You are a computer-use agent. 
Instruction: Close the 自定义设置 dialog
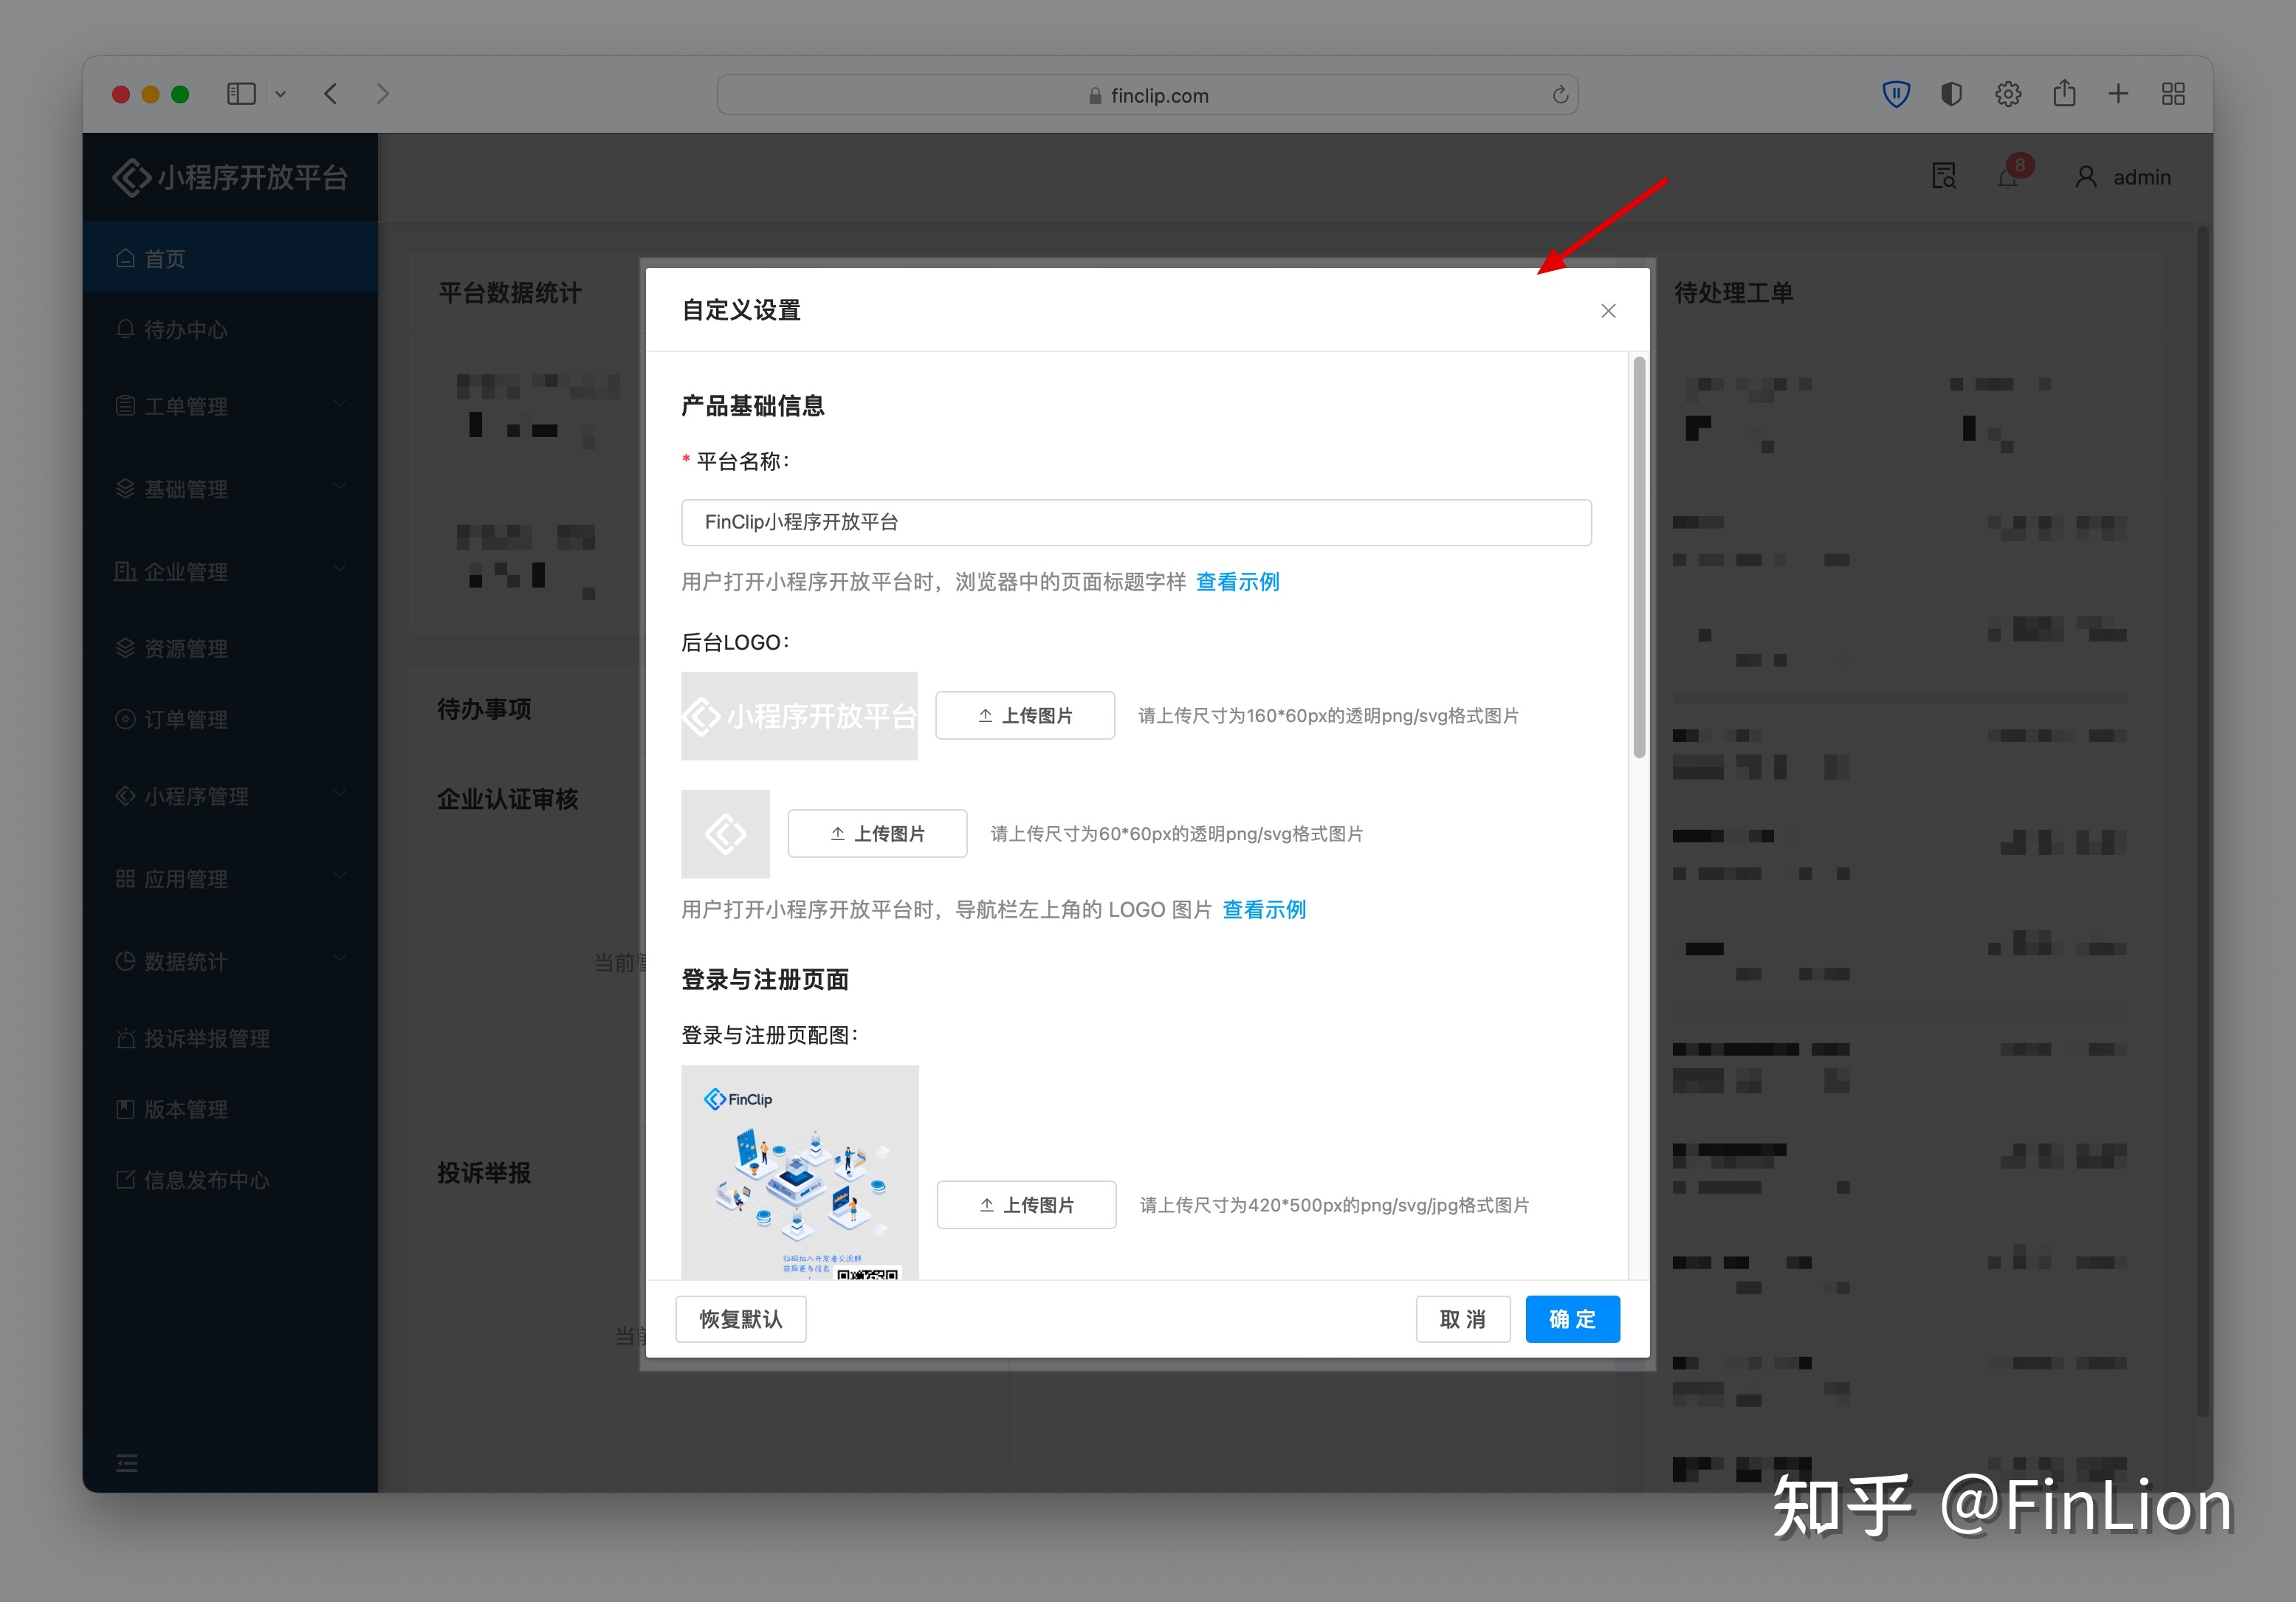(1608, 311)
